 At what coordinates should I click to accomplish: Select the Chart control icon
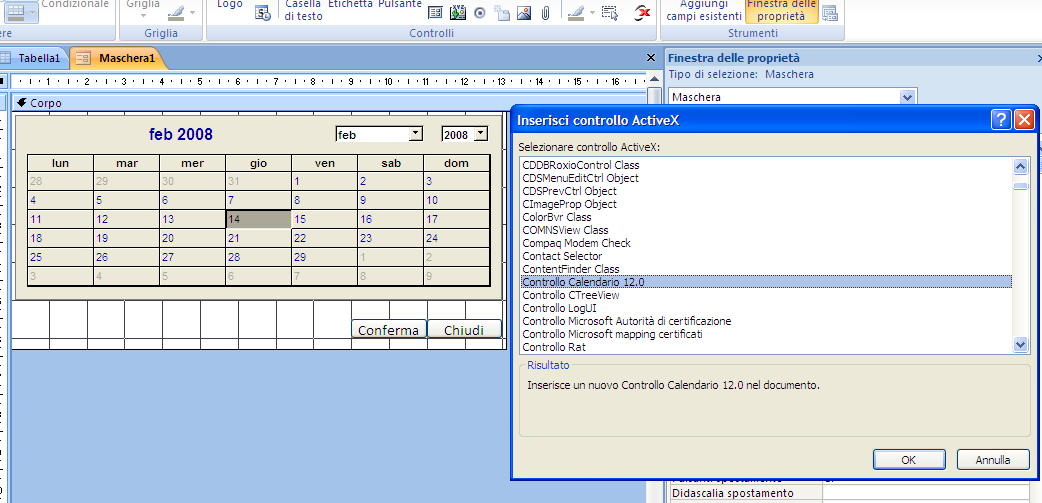click(x=458, y=13)
